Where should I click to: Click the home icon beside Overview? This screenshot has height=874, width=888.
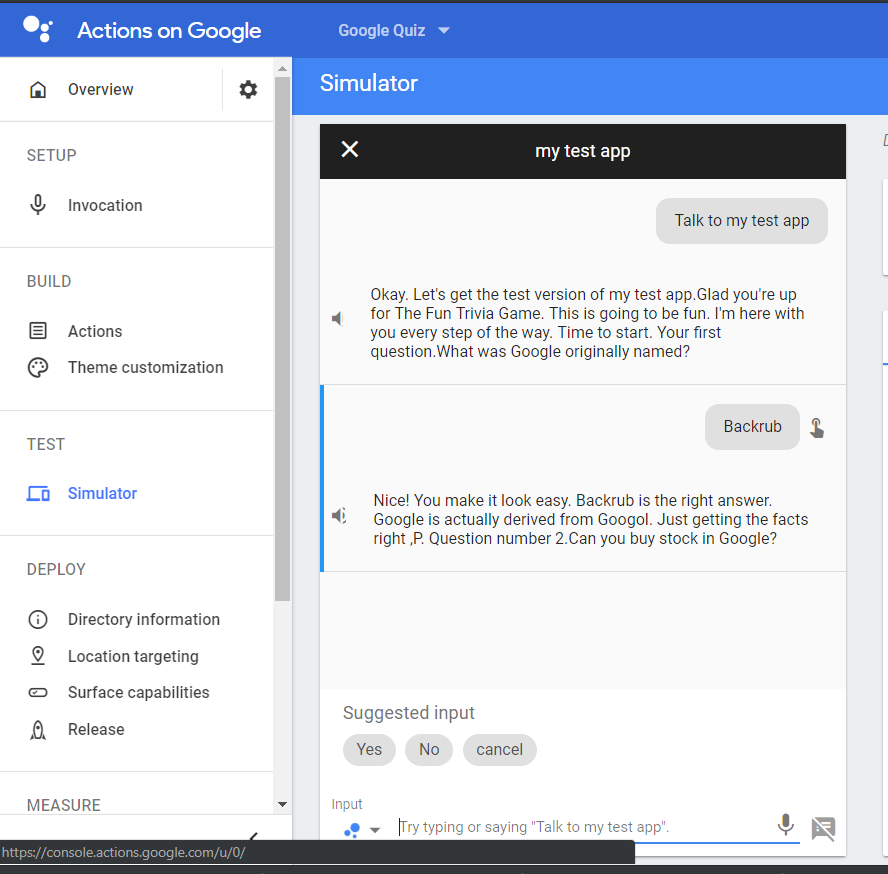point(38,89)
